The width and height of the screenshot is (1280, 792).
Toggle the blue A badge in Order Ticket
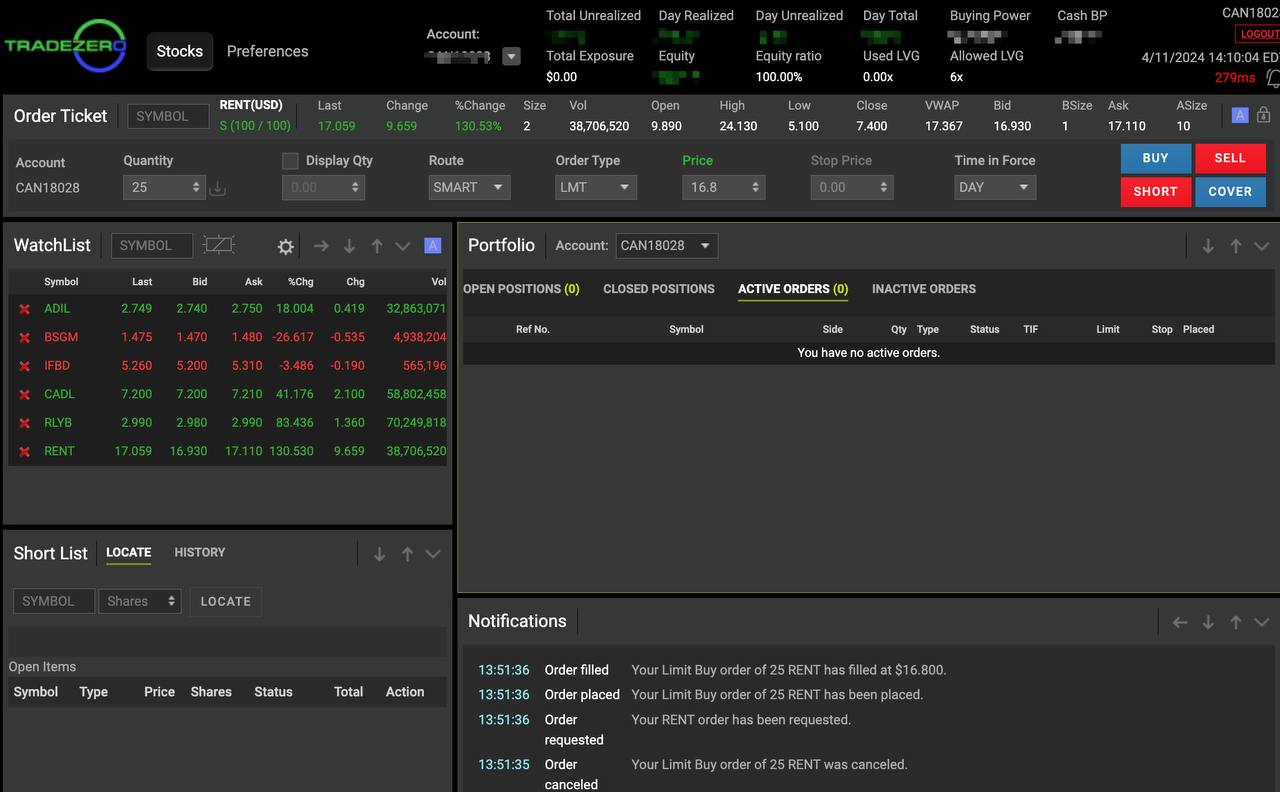[1240, 115]
